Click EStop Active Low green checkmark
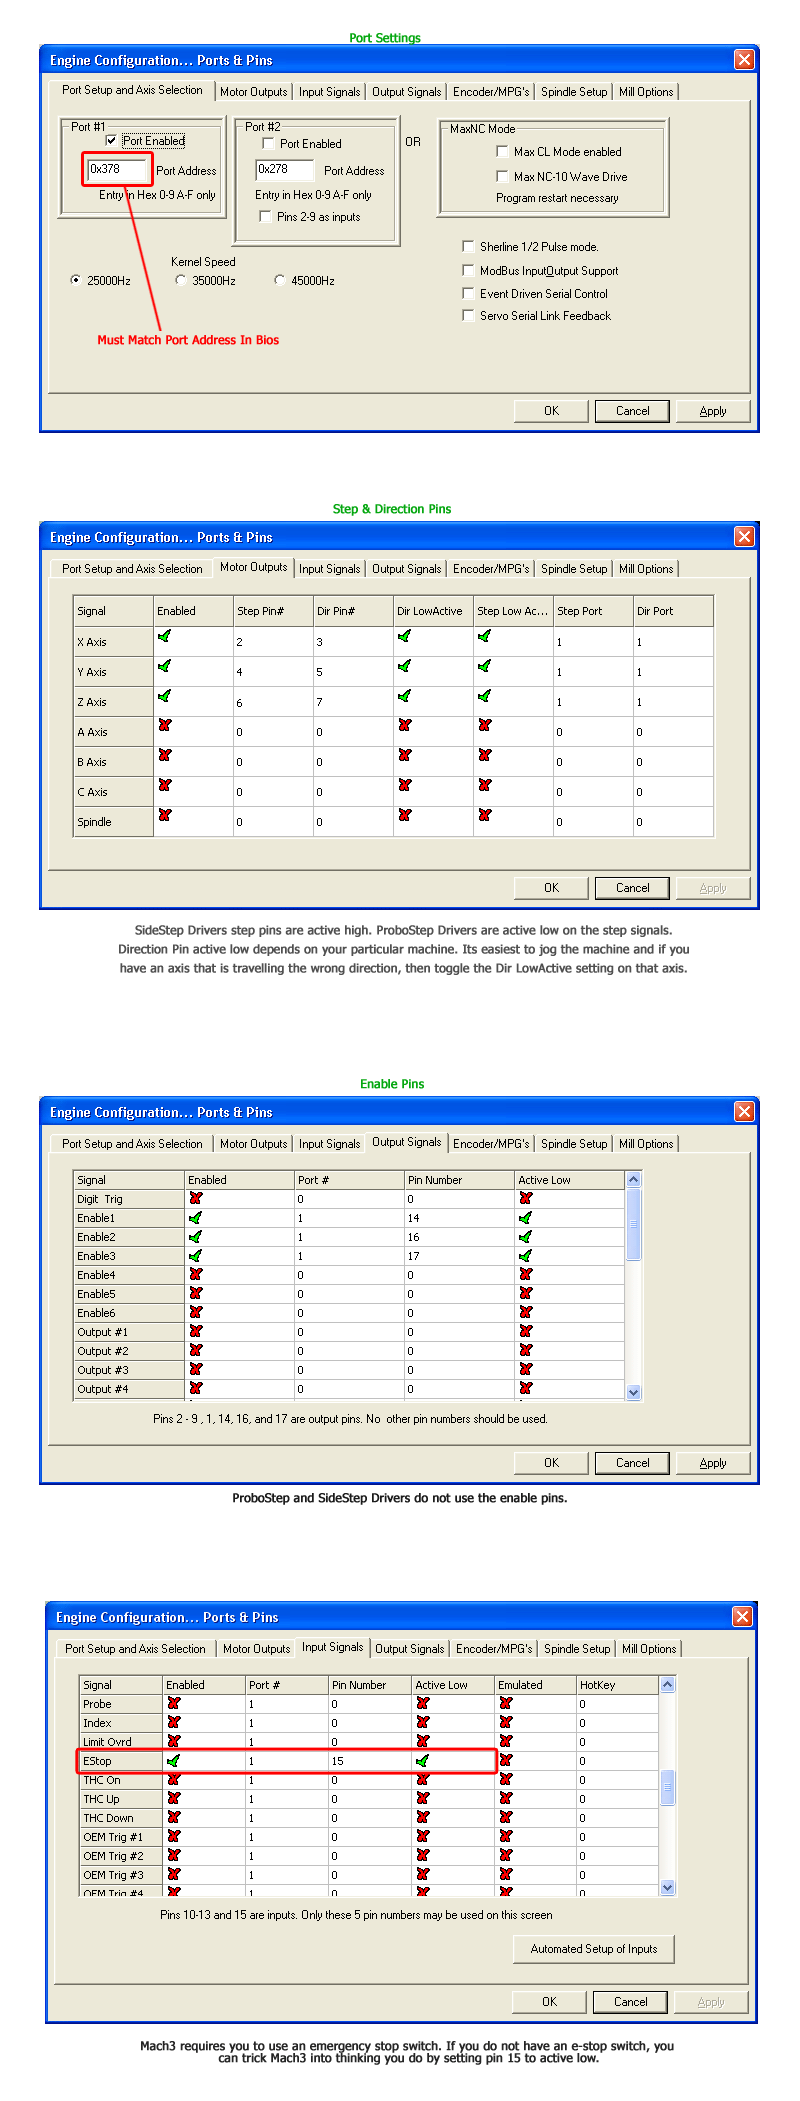 [422, 1761]
